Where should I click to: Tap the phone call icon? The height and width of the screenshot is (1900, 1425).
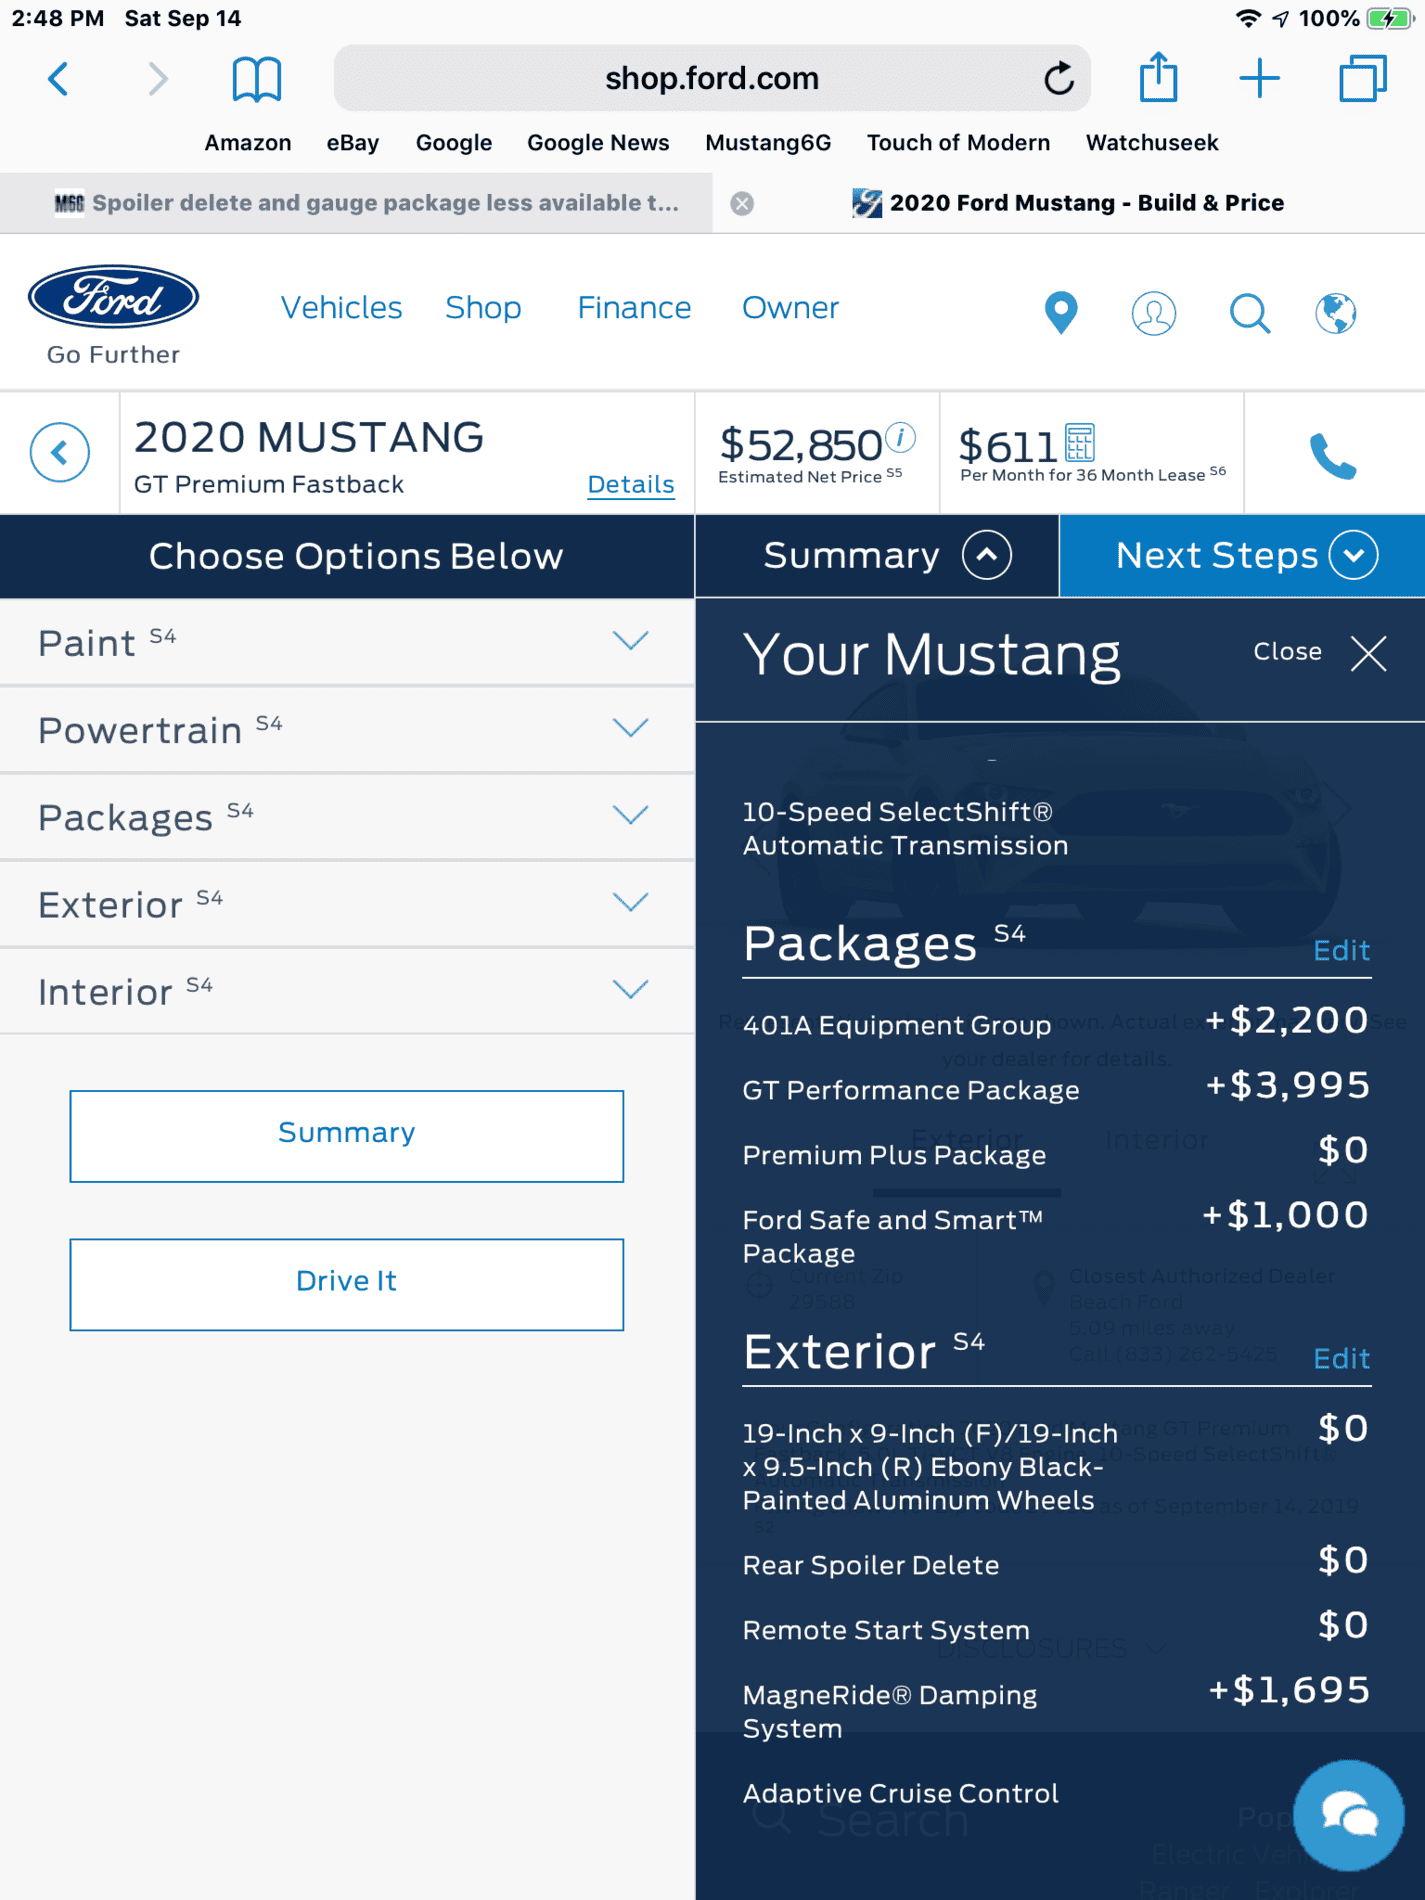click(1333, 456)
